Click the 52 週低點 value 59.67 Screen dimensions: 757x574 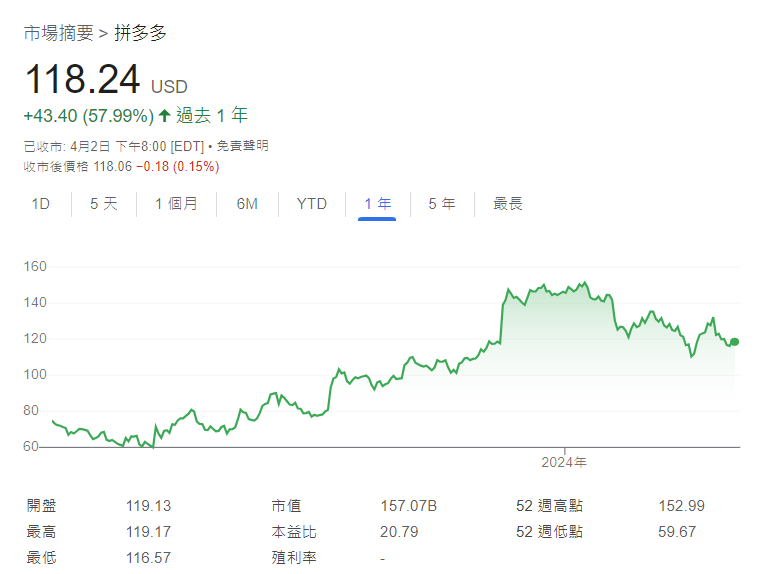pyautogui.click(x=677, y=532)
